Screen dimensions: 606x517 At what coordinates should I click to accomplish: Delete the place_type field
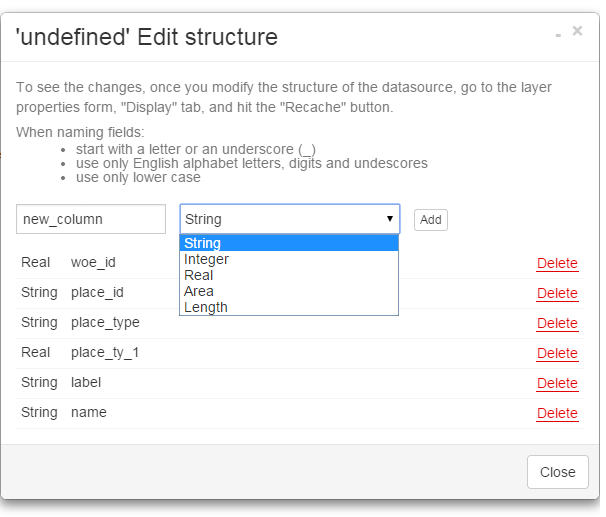(557, 323)
